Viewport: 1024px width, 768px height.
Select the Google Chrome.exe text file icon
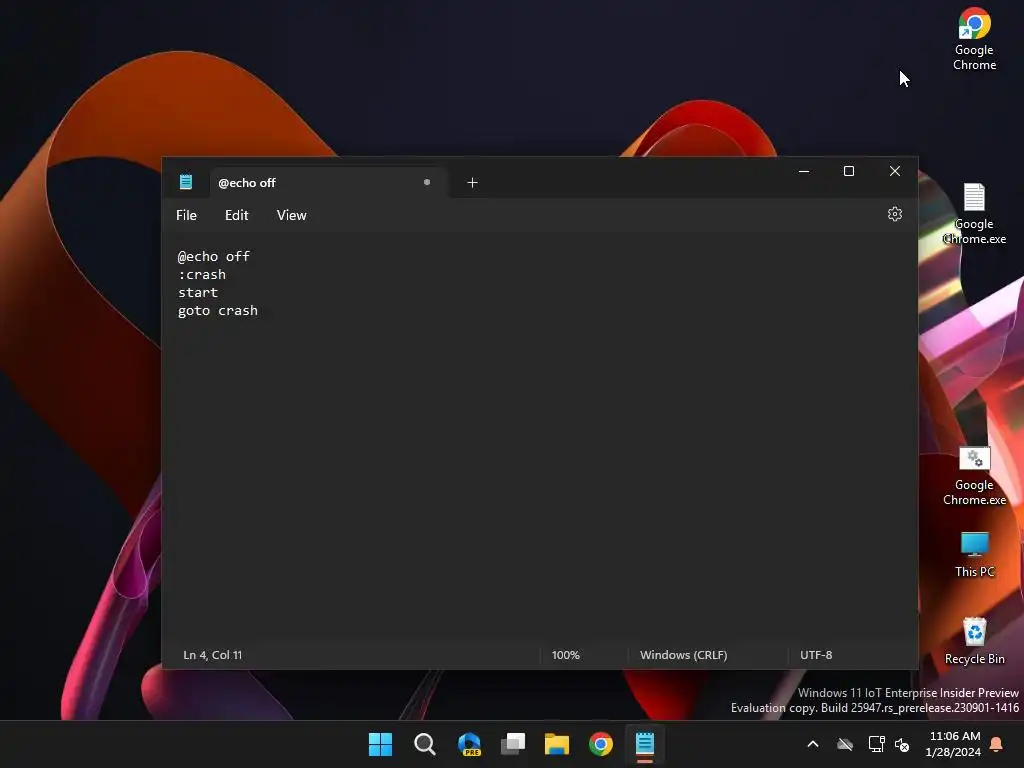[974, 214]
